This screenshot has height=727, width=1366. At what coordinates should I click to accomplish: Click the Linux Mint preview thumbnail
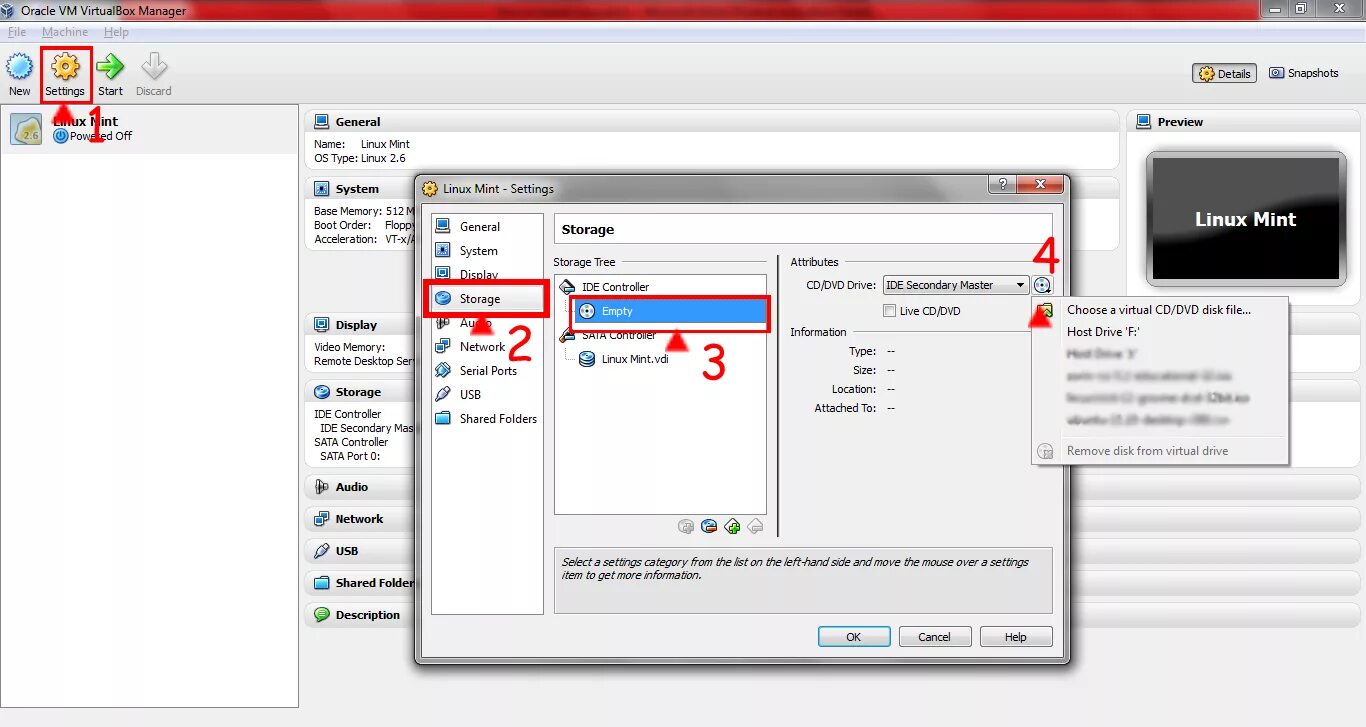click(1246, 218)
